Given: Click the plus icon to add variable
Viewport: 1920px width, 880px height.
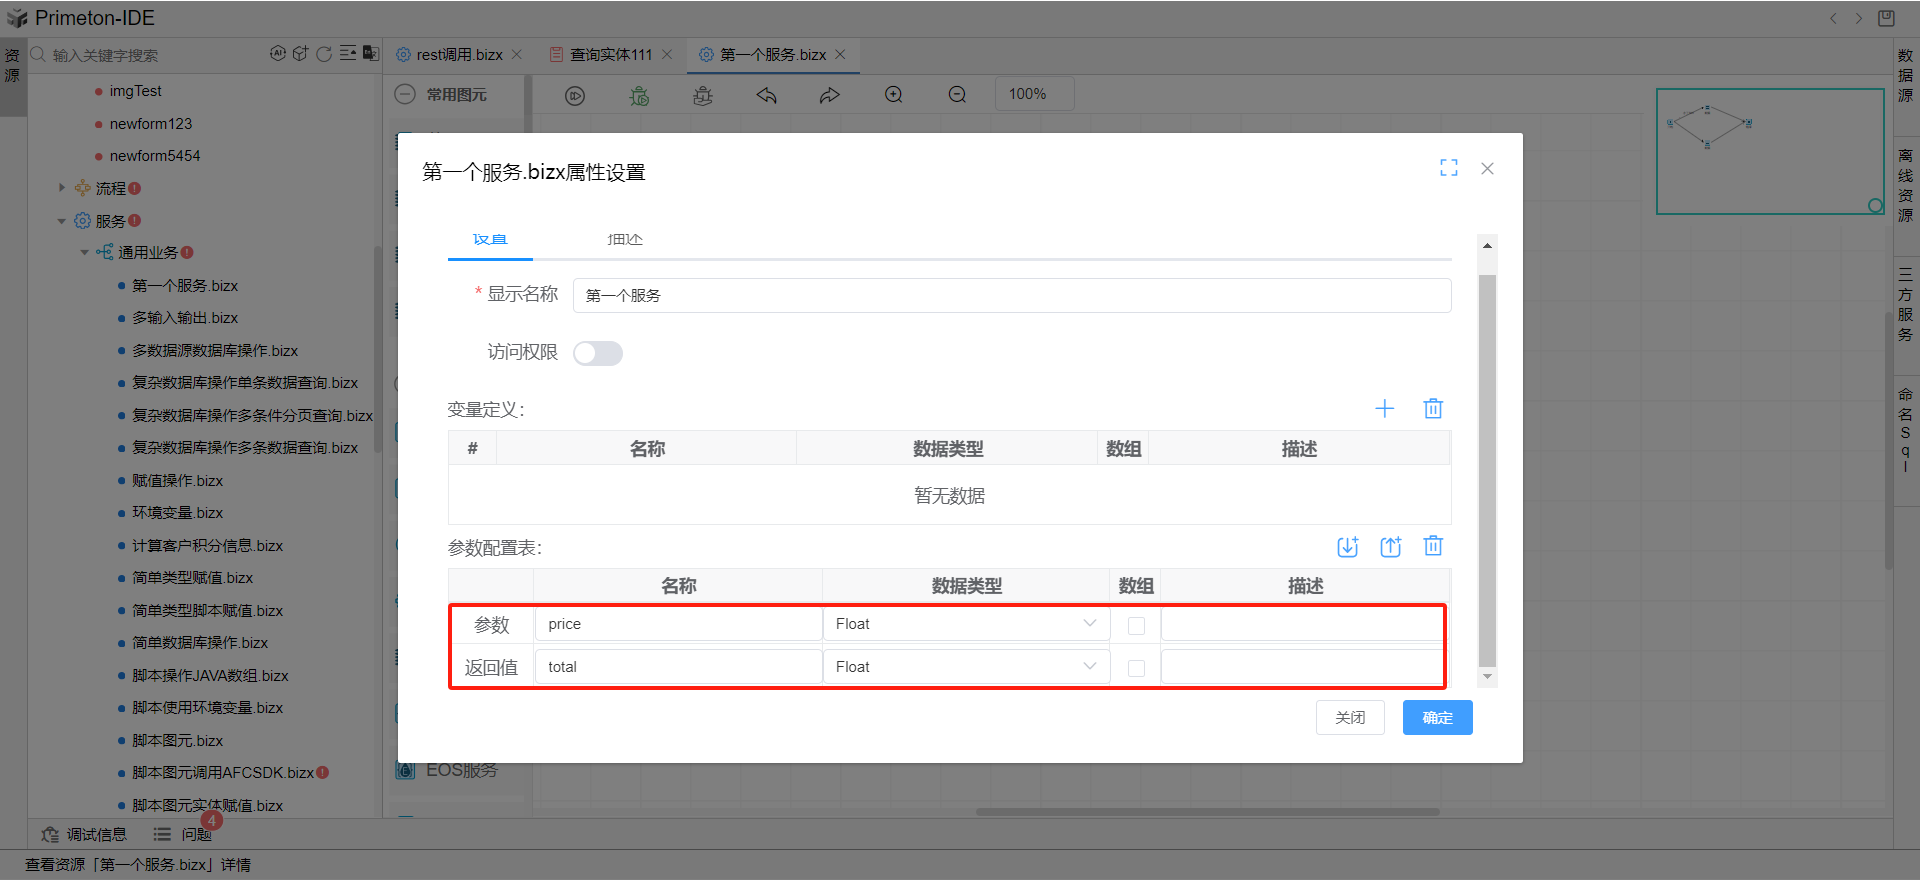Looking at the screenshot, I should tap(1384, 408).
